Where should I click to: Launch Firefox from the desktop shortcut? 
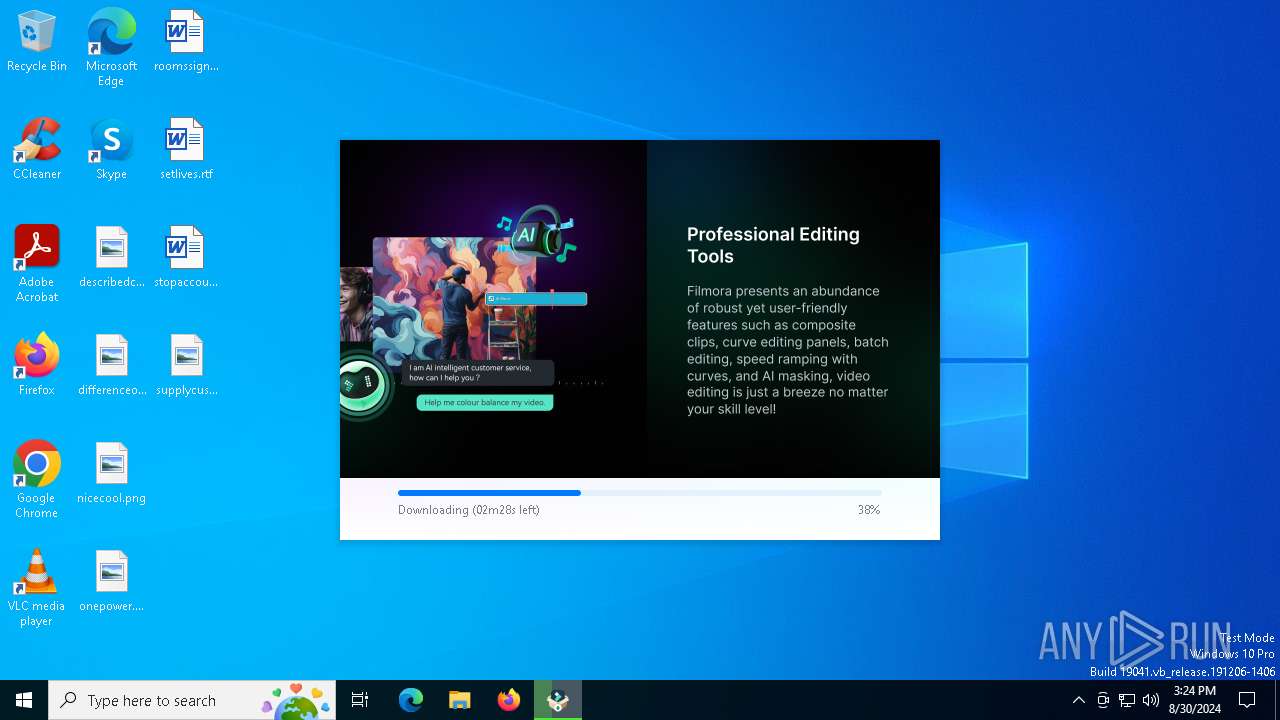click(x=37, y=366)
